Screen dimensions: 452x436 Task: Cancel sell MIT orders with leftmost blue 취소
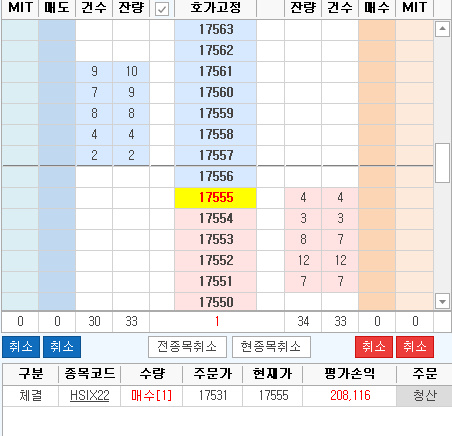tap(21, 347)
